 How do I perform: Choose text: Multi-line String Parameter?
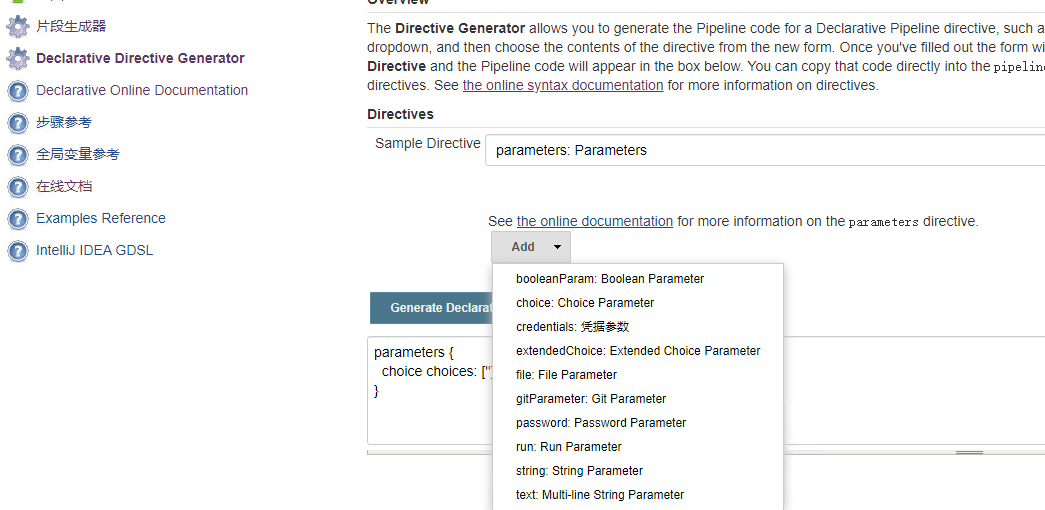coord(600,495)
